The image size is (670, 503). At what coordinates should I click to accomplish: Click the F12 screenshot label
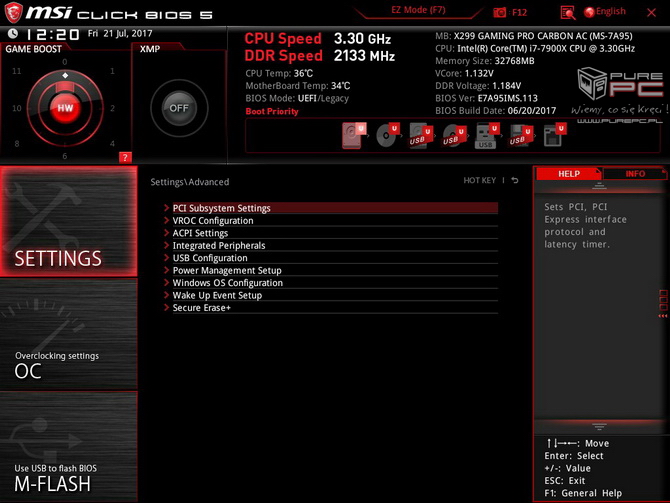pyautogui.click(x=519, y=12)
